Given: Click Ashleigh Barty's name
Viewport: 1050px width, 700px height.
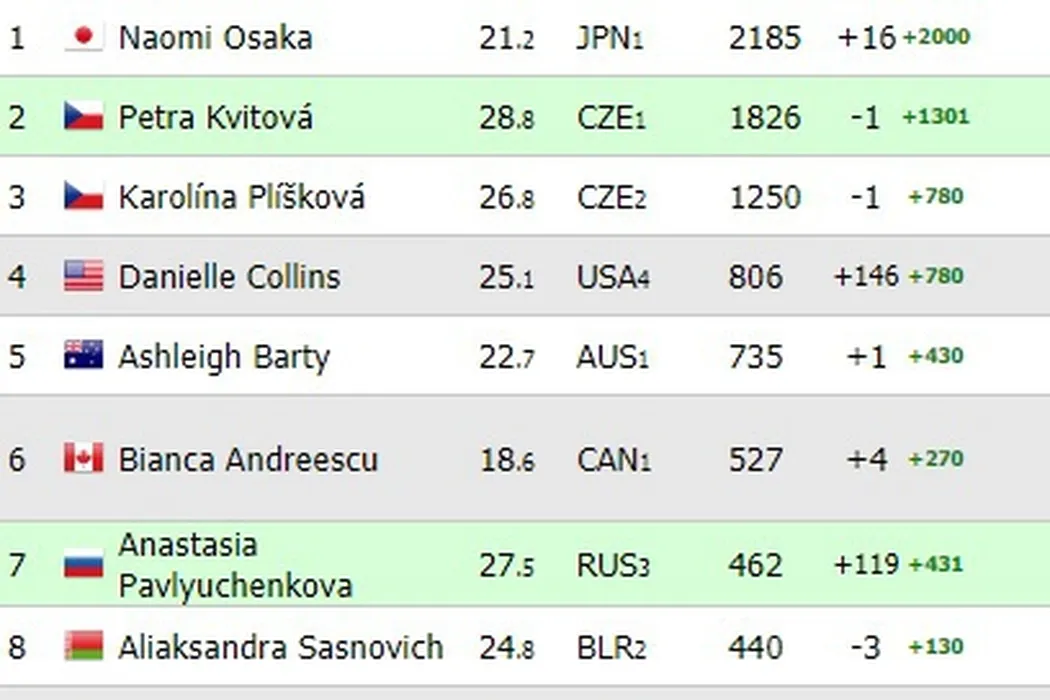Looking at the screenshot, I should coord(224,356).
